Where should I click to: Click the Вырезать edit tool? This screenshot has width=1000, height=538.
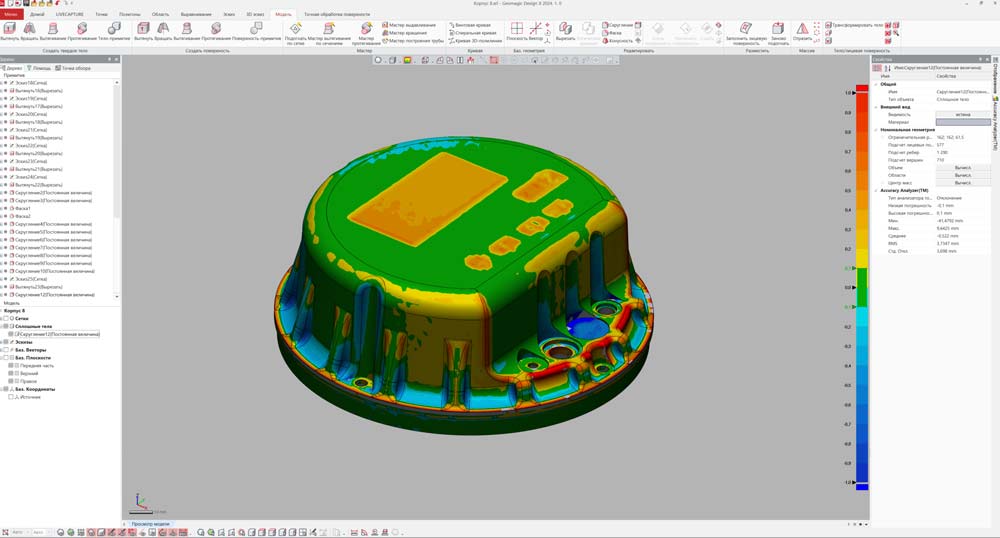(565, 31)
